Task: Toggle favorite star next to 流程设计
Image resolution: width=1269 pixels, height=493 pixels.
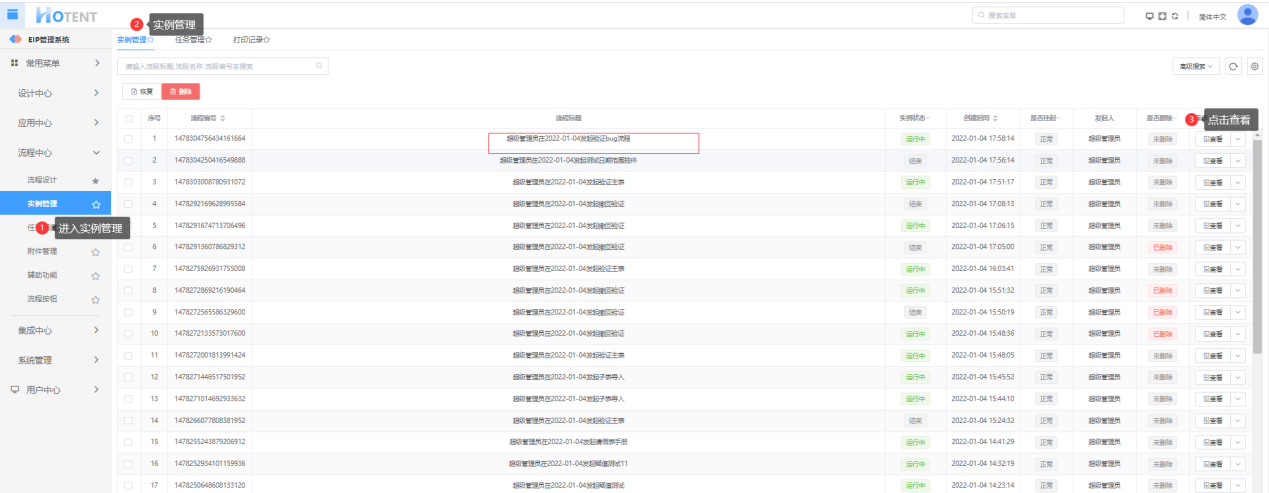Action: (95, 181)
